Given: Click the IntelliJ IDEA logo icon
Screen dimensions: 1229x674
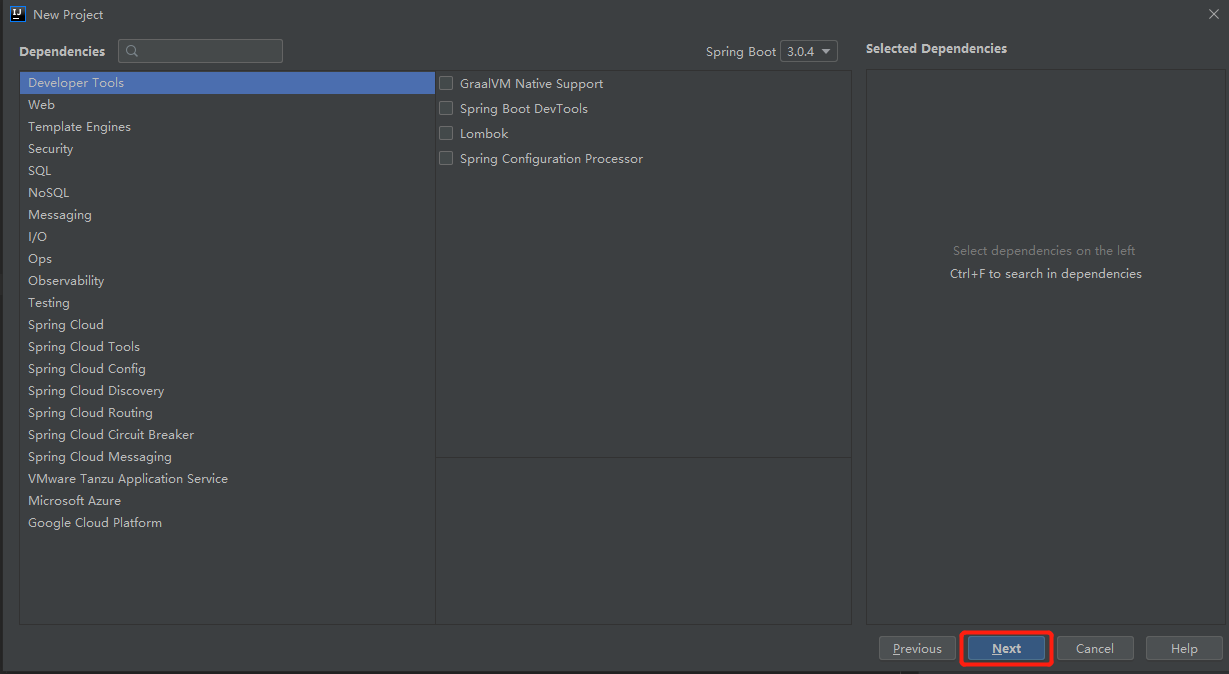Looking at the screenshot, I should click(17, 14).
